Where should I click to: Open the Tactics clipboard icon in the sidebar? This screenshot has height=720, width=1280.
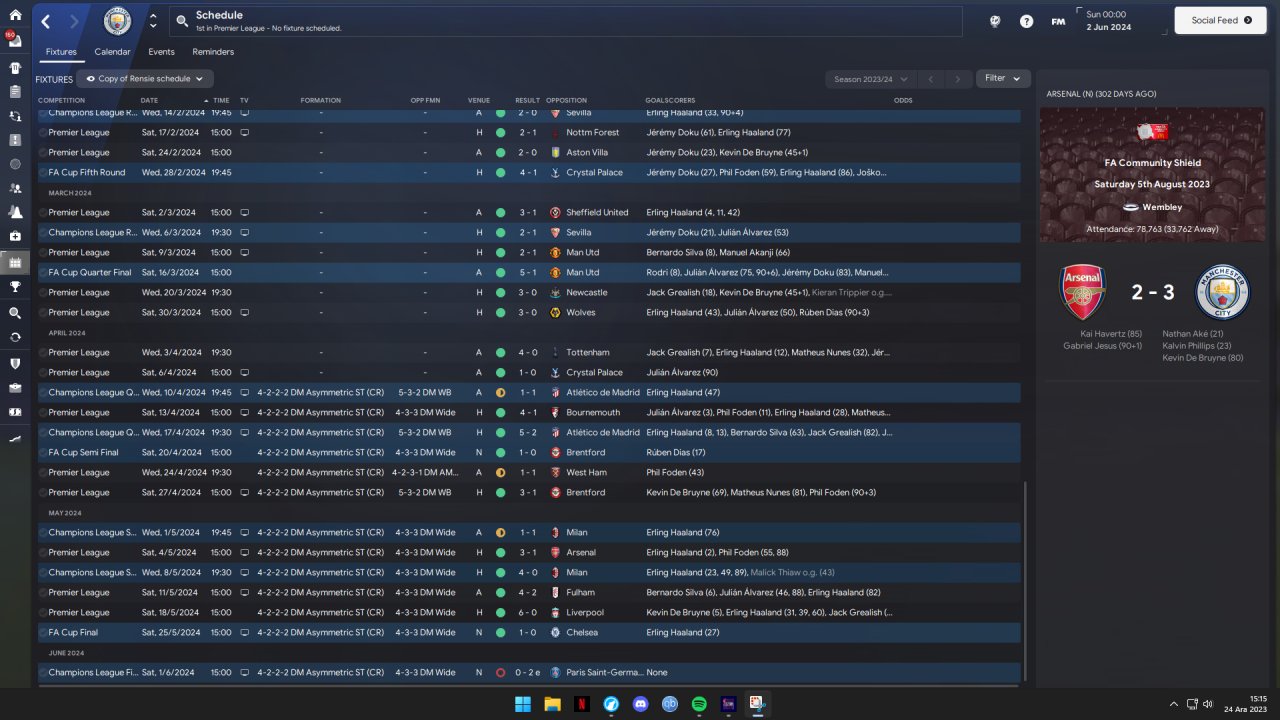coord(15,92)
